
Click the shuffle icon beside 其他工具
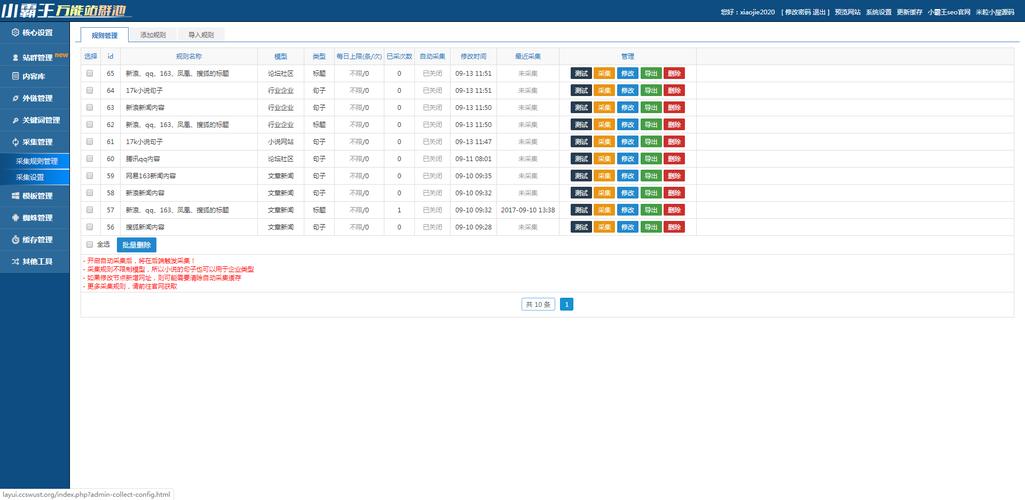click(16, 261)
